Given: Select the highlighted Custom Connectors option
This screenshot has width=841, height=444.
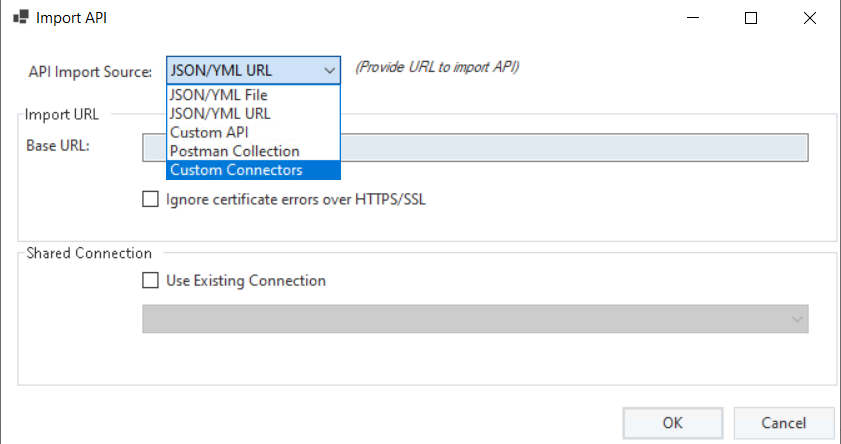Looking at the screenshot, I should tap(253, 170).
